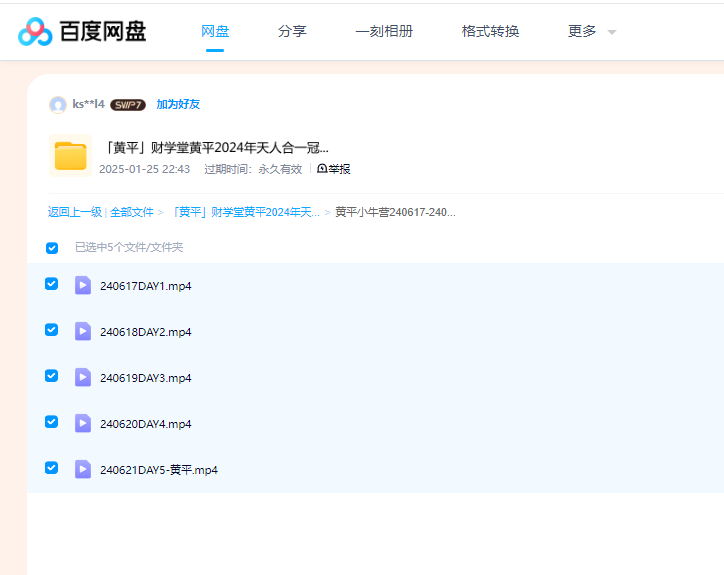The width and height of the screenshot is (724, 575).
Task: Click the 已选中5个文件/文件夹 label
Action: coord(129,248)
